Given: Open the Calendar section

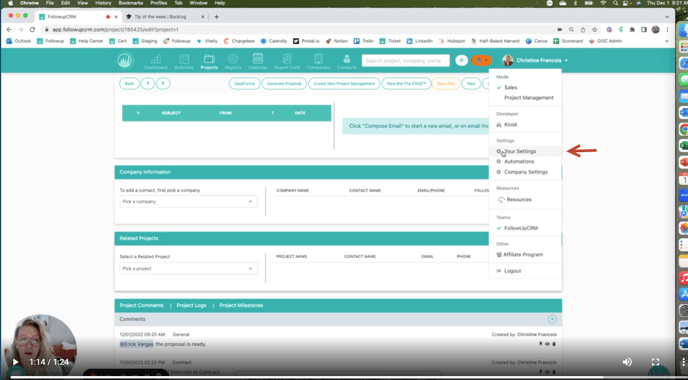Looking at the screenshot, I should click(x=258, y=61).
